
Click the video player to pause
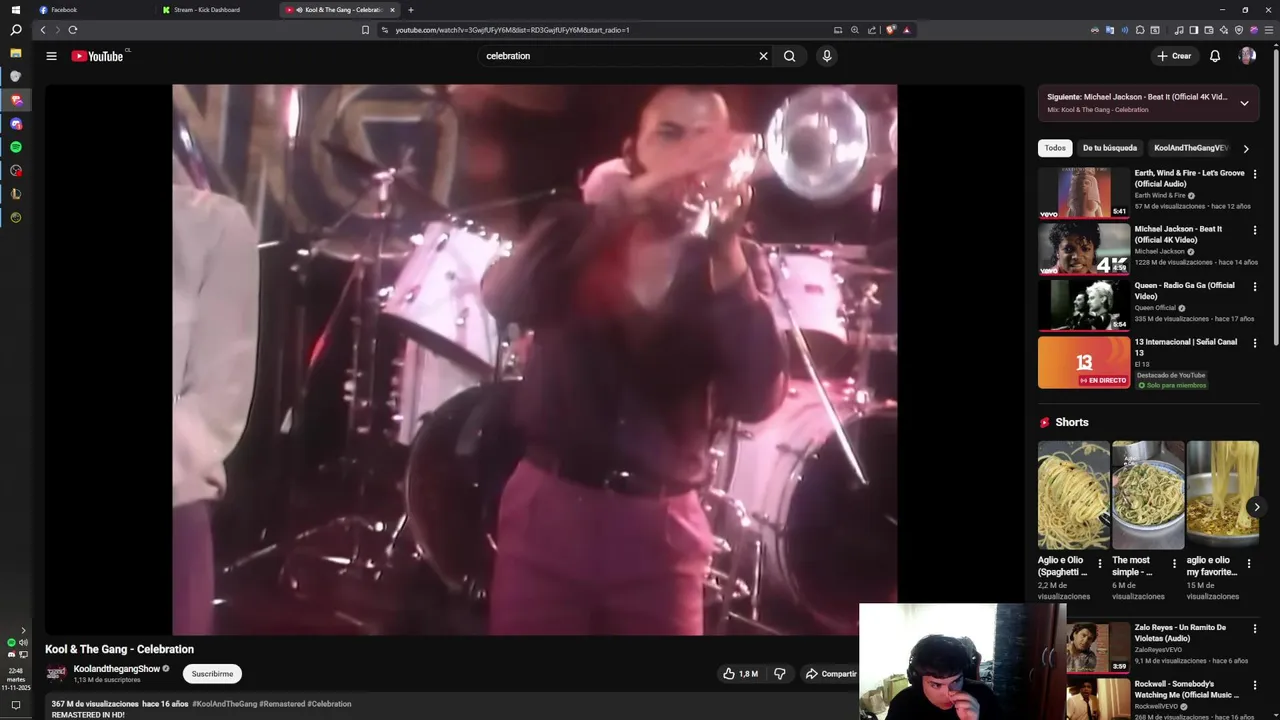(x=534, y=359)
